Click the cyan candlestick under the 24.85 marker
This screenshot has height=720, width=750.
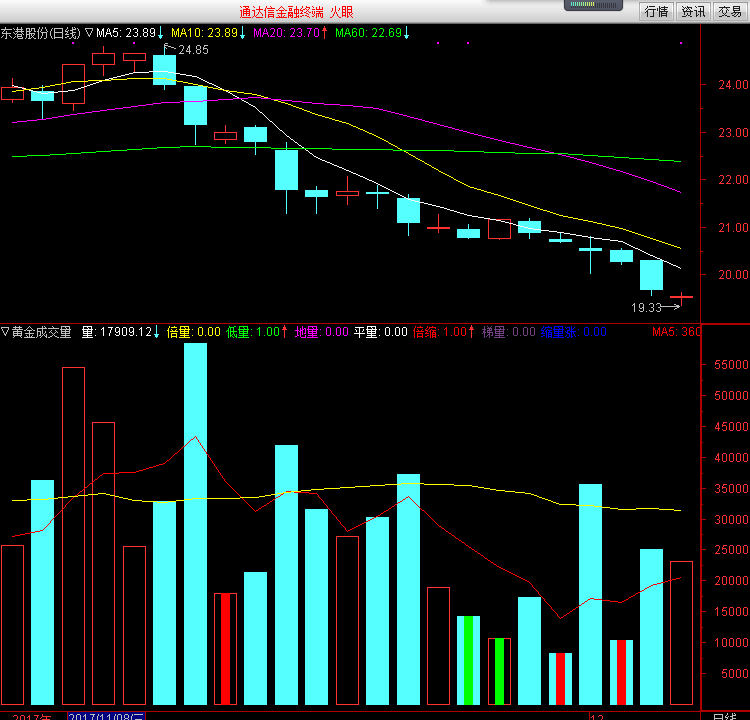coord(165,70)
